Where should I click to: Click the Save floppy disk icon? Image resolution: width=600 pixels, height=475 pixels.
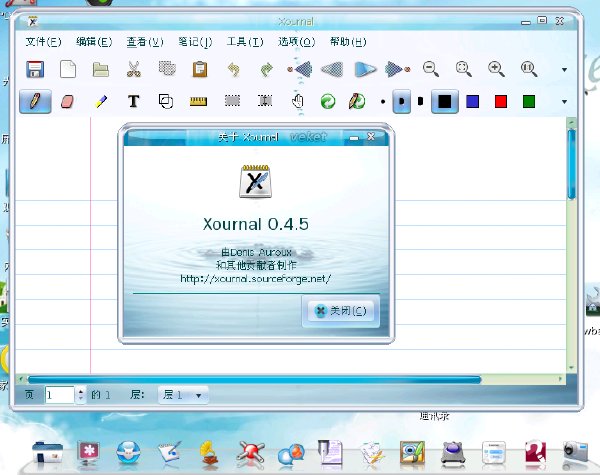[x=35, y=70]
